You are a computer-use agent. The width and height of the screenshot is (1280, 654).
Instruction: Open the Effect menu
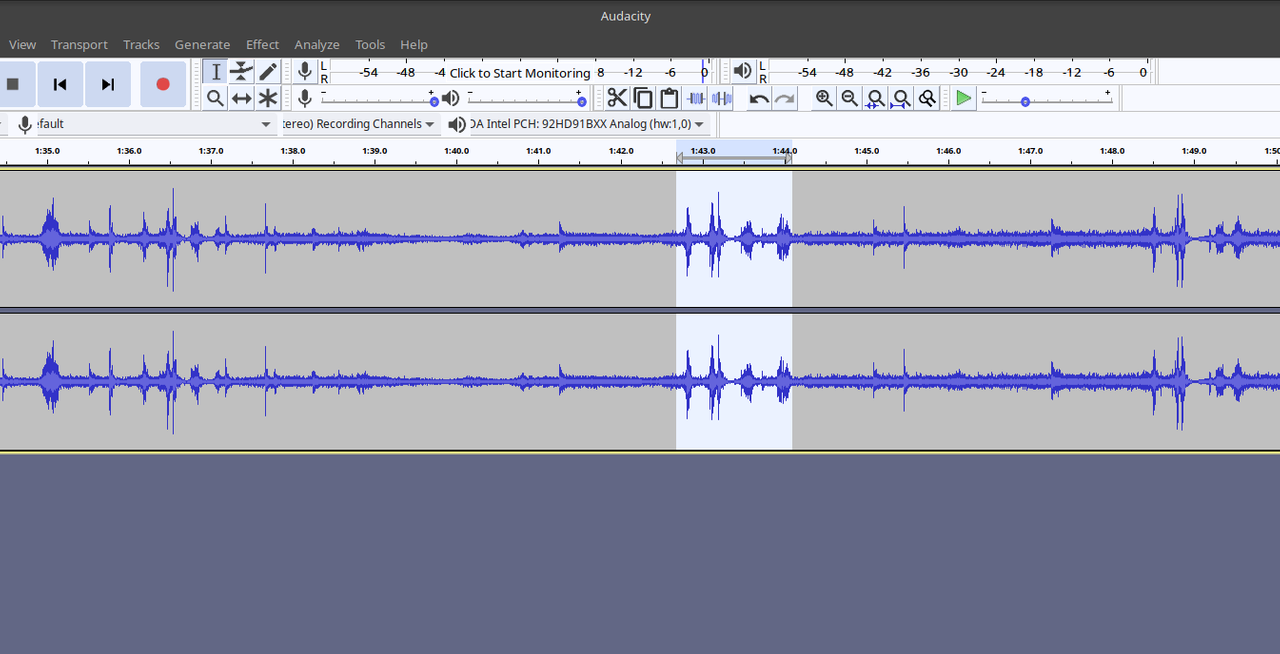[262, 44]
